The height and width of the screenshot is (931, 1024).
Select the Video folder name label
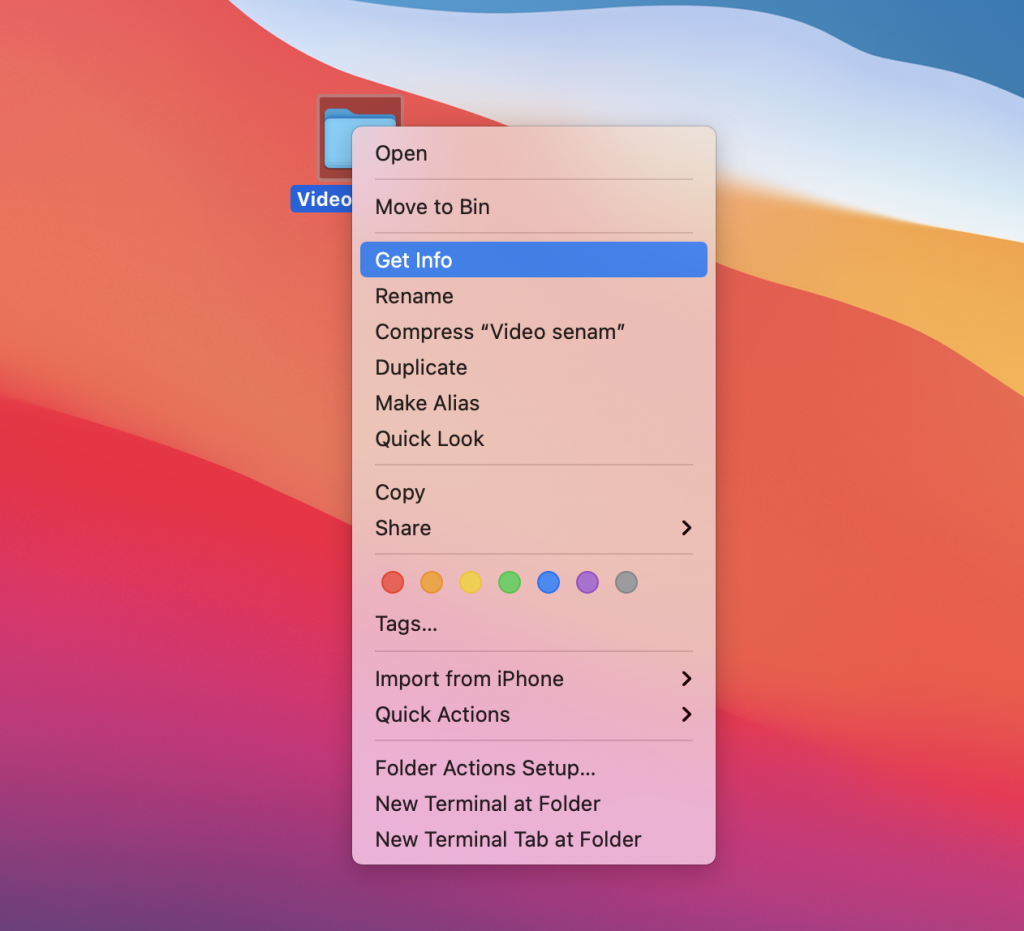click(x=323, y=199)
